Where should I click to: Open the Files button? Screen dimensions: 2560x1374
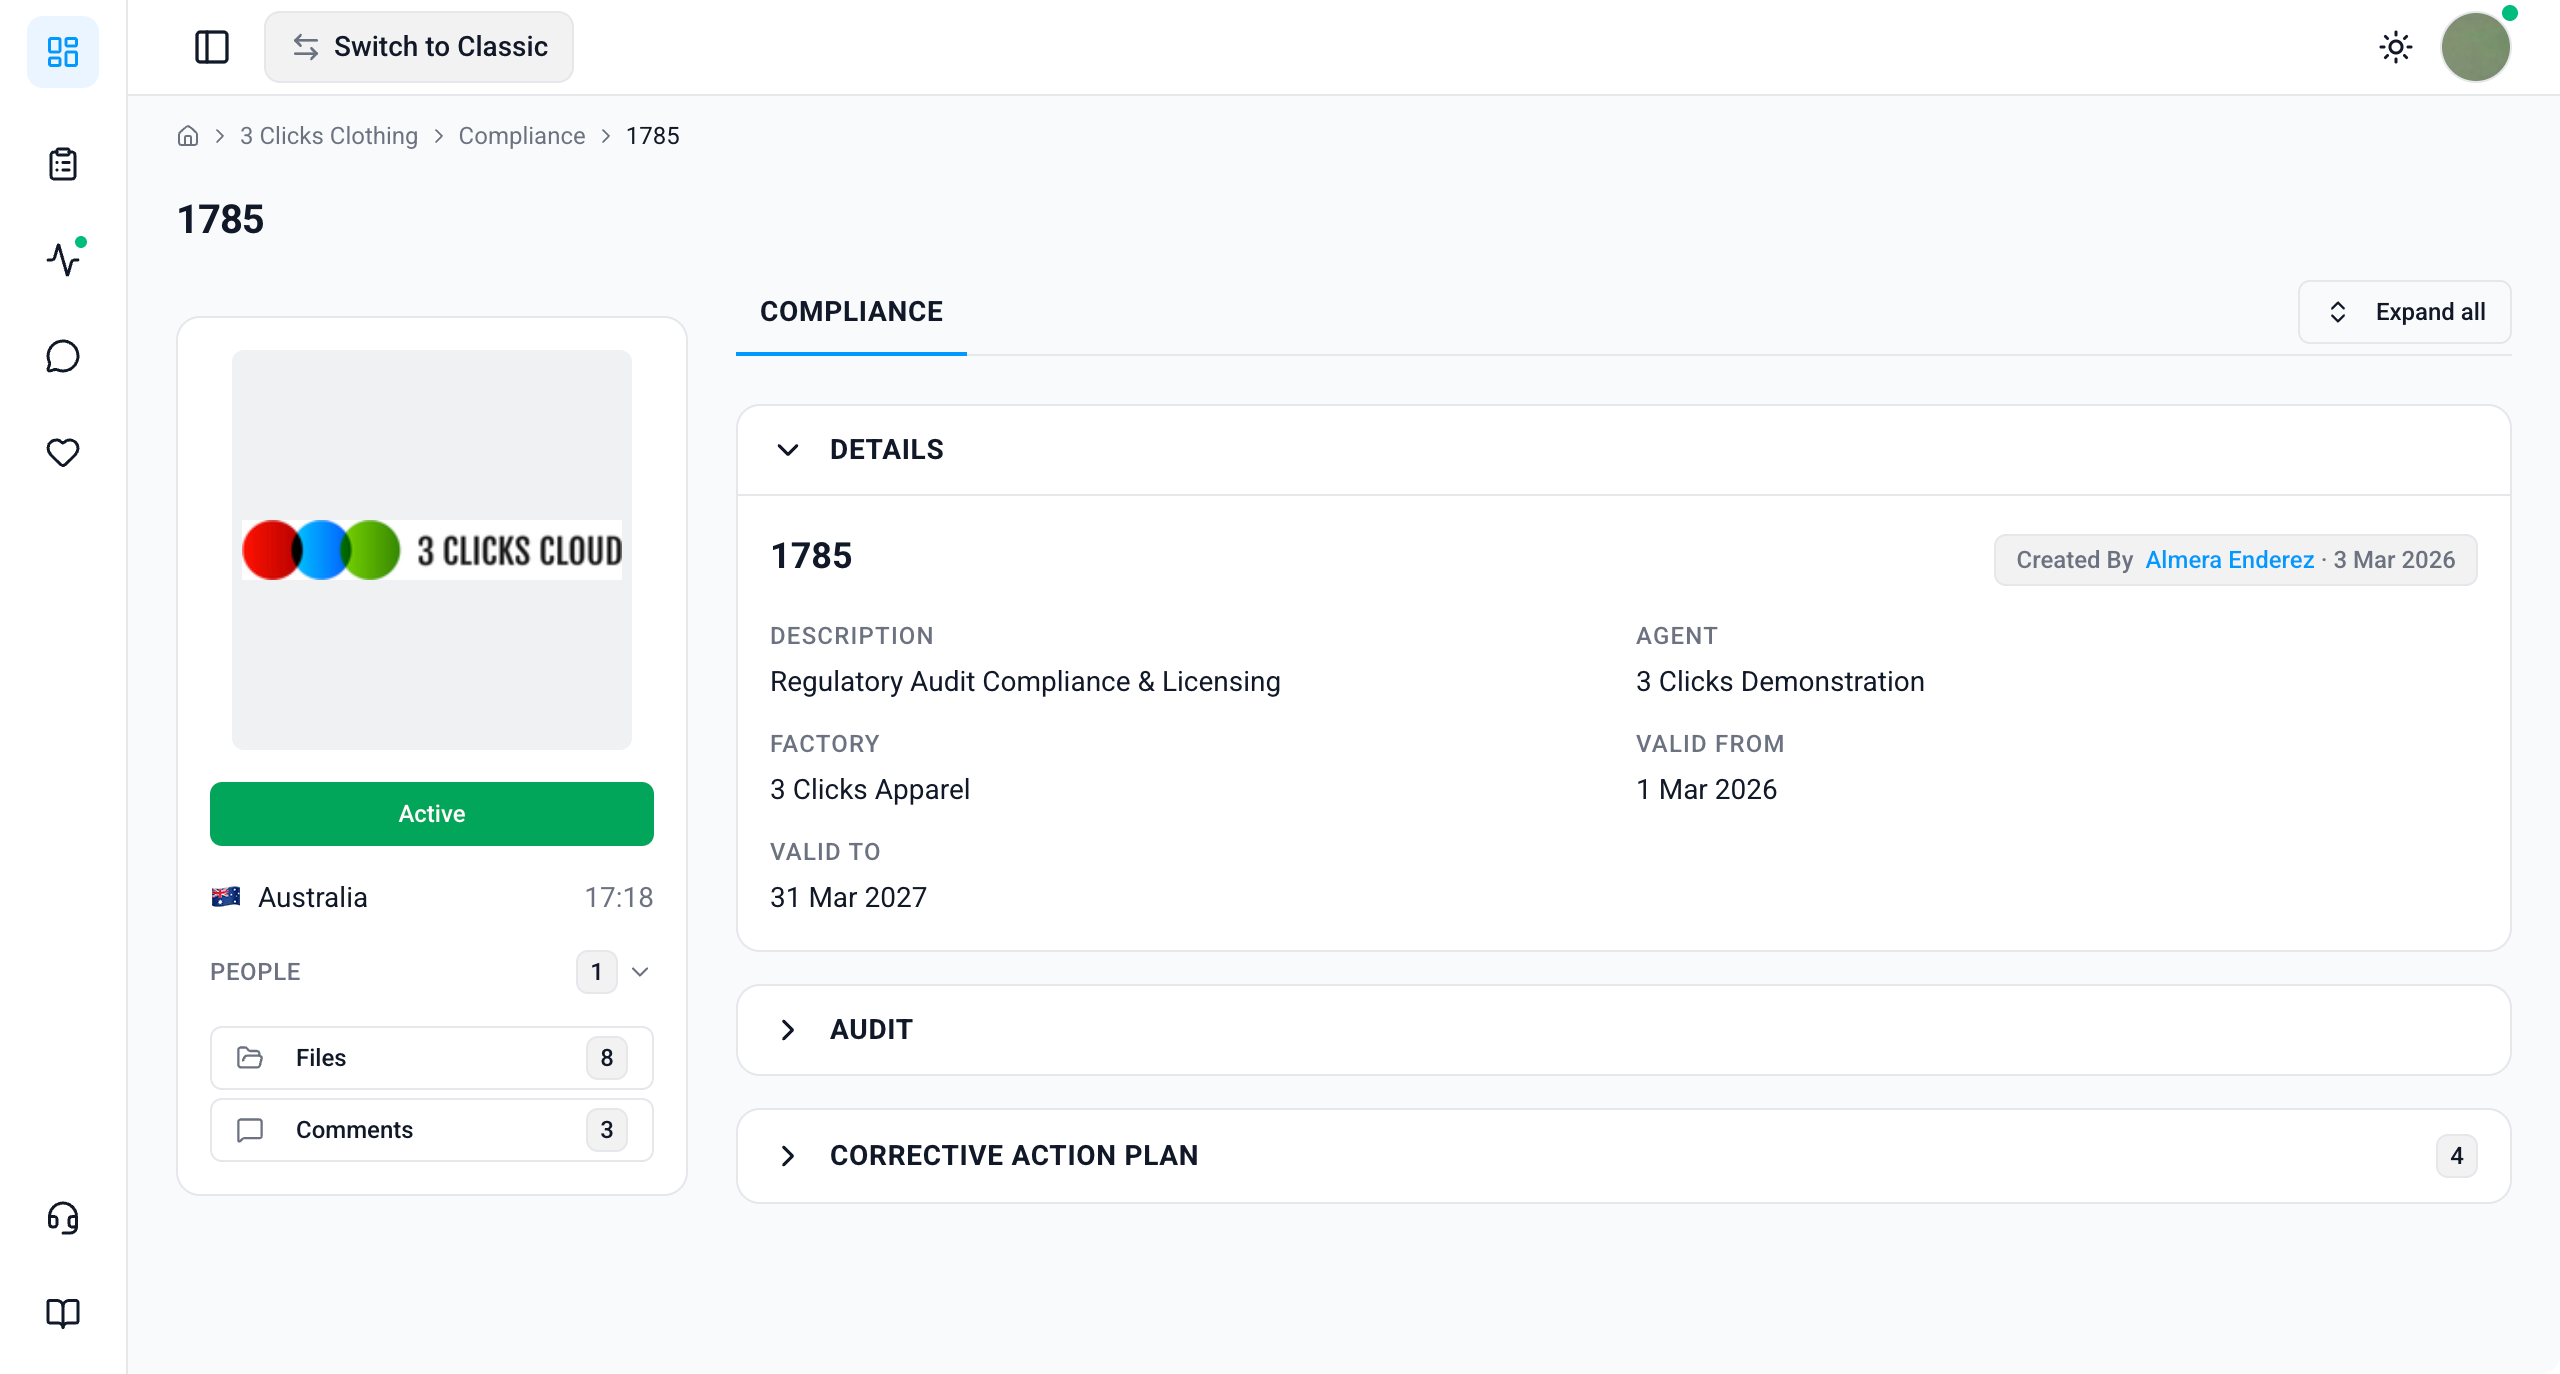[432, 1058]
